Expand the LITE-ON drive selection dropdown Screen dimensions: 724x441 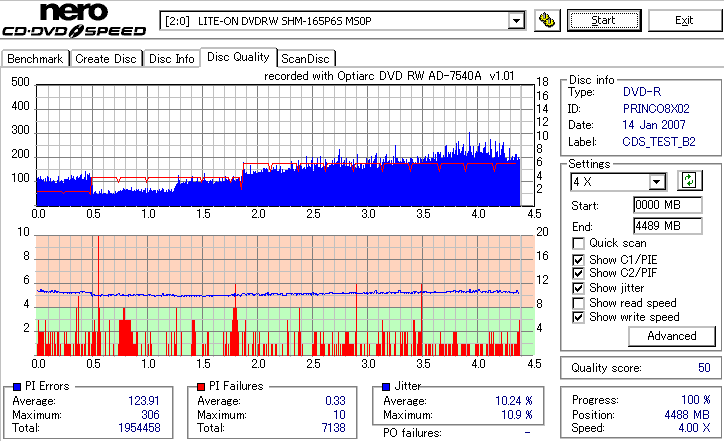point(516,21)
